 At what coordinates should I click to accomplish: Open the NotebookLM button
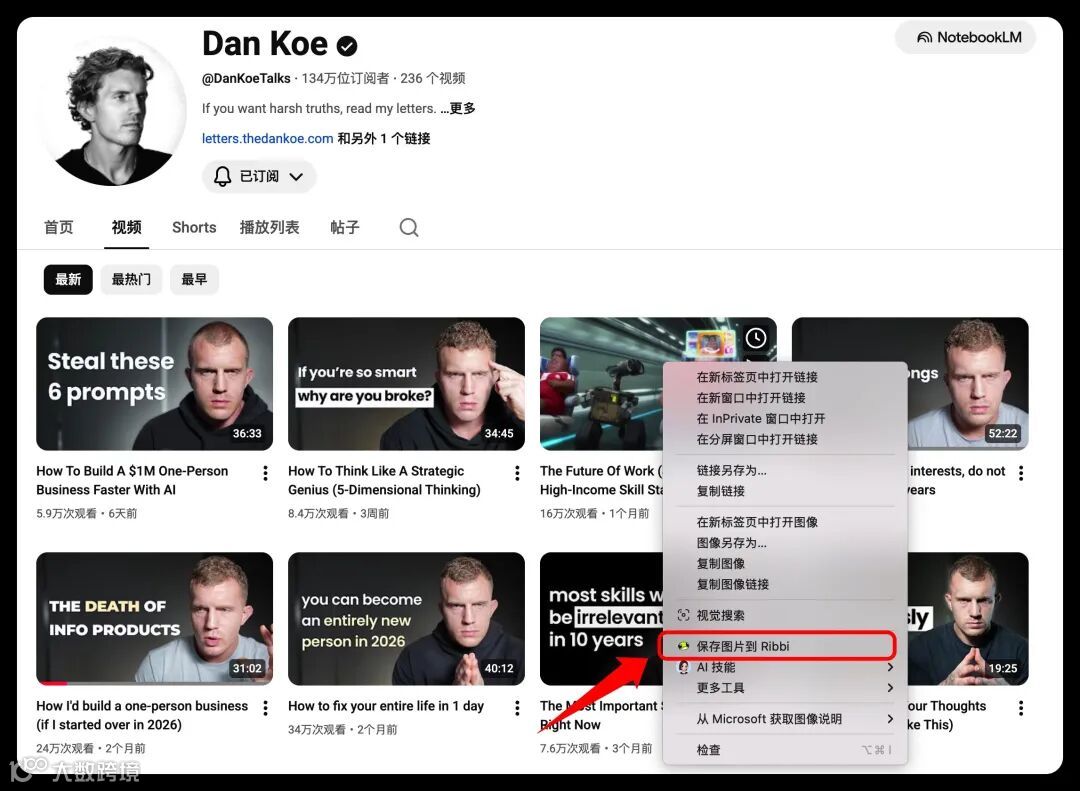pos(966,37)
